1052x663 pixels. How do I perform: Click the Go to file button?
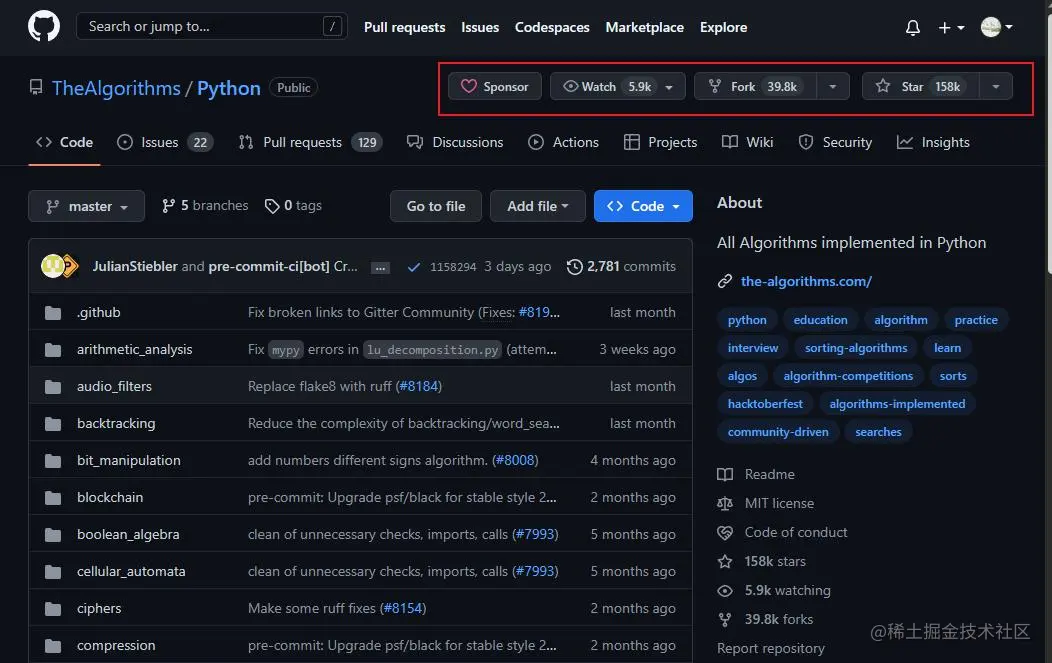pyautogui.click(x=436, y=206)
